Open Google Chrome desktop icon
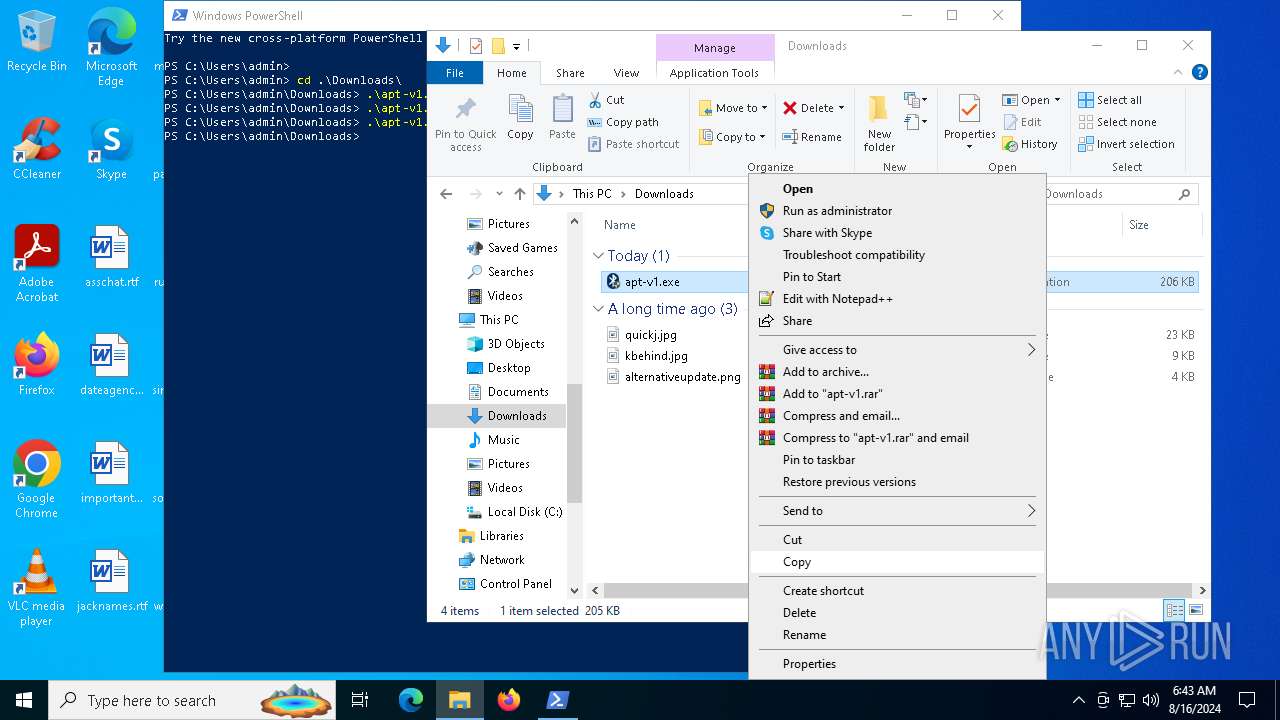The width and height of the screenshot is (1280, 720). 36,480
